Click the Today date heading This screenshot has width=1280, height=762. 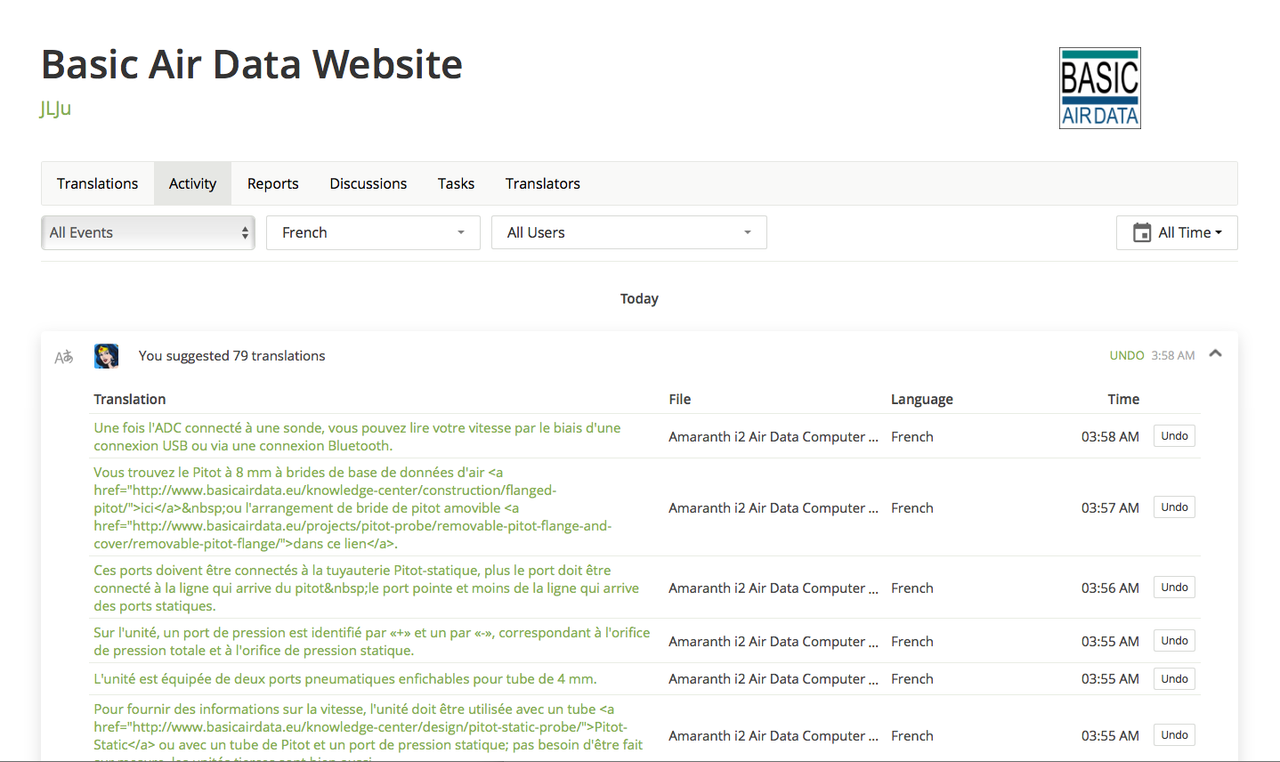(639, 299)
